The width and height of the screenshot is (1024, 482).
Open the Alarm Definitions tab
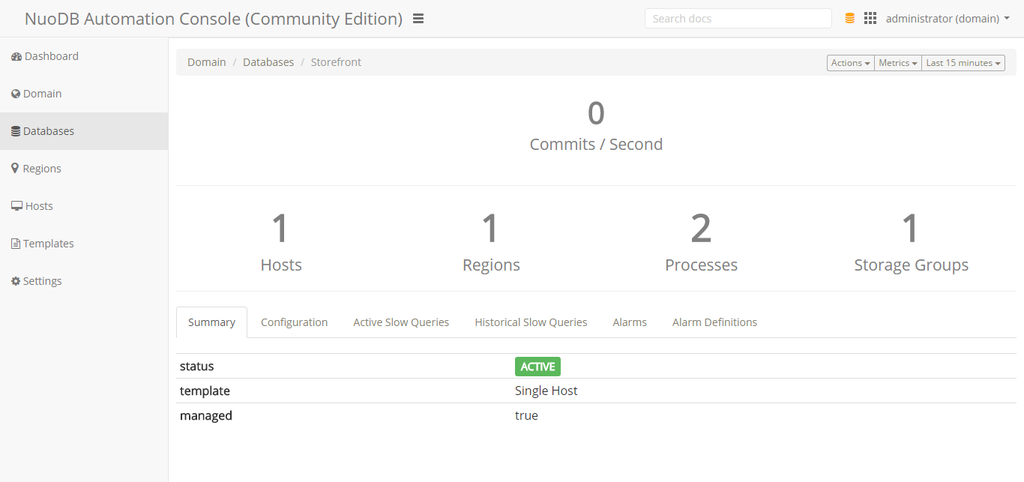[x=714, y=322]
